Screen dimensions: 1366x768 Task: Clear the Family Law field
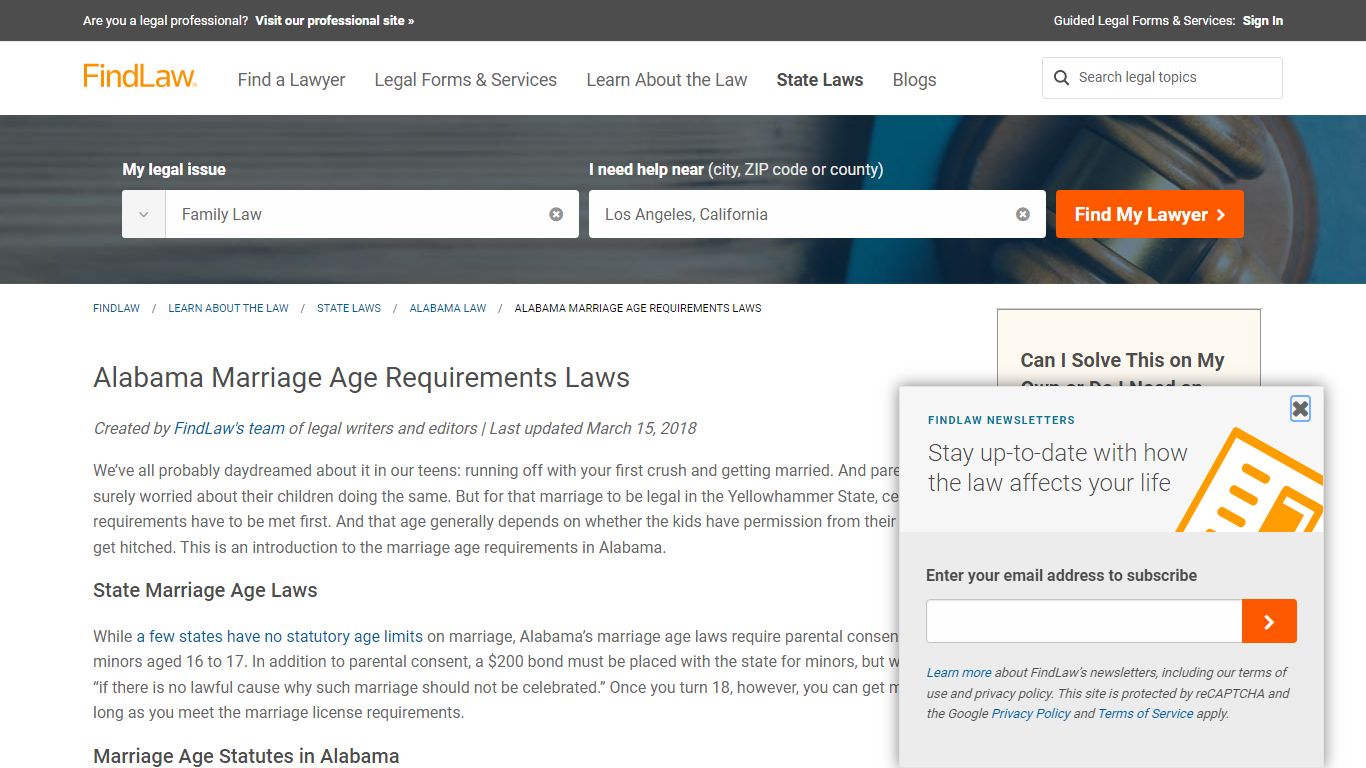tap(556, 214)
